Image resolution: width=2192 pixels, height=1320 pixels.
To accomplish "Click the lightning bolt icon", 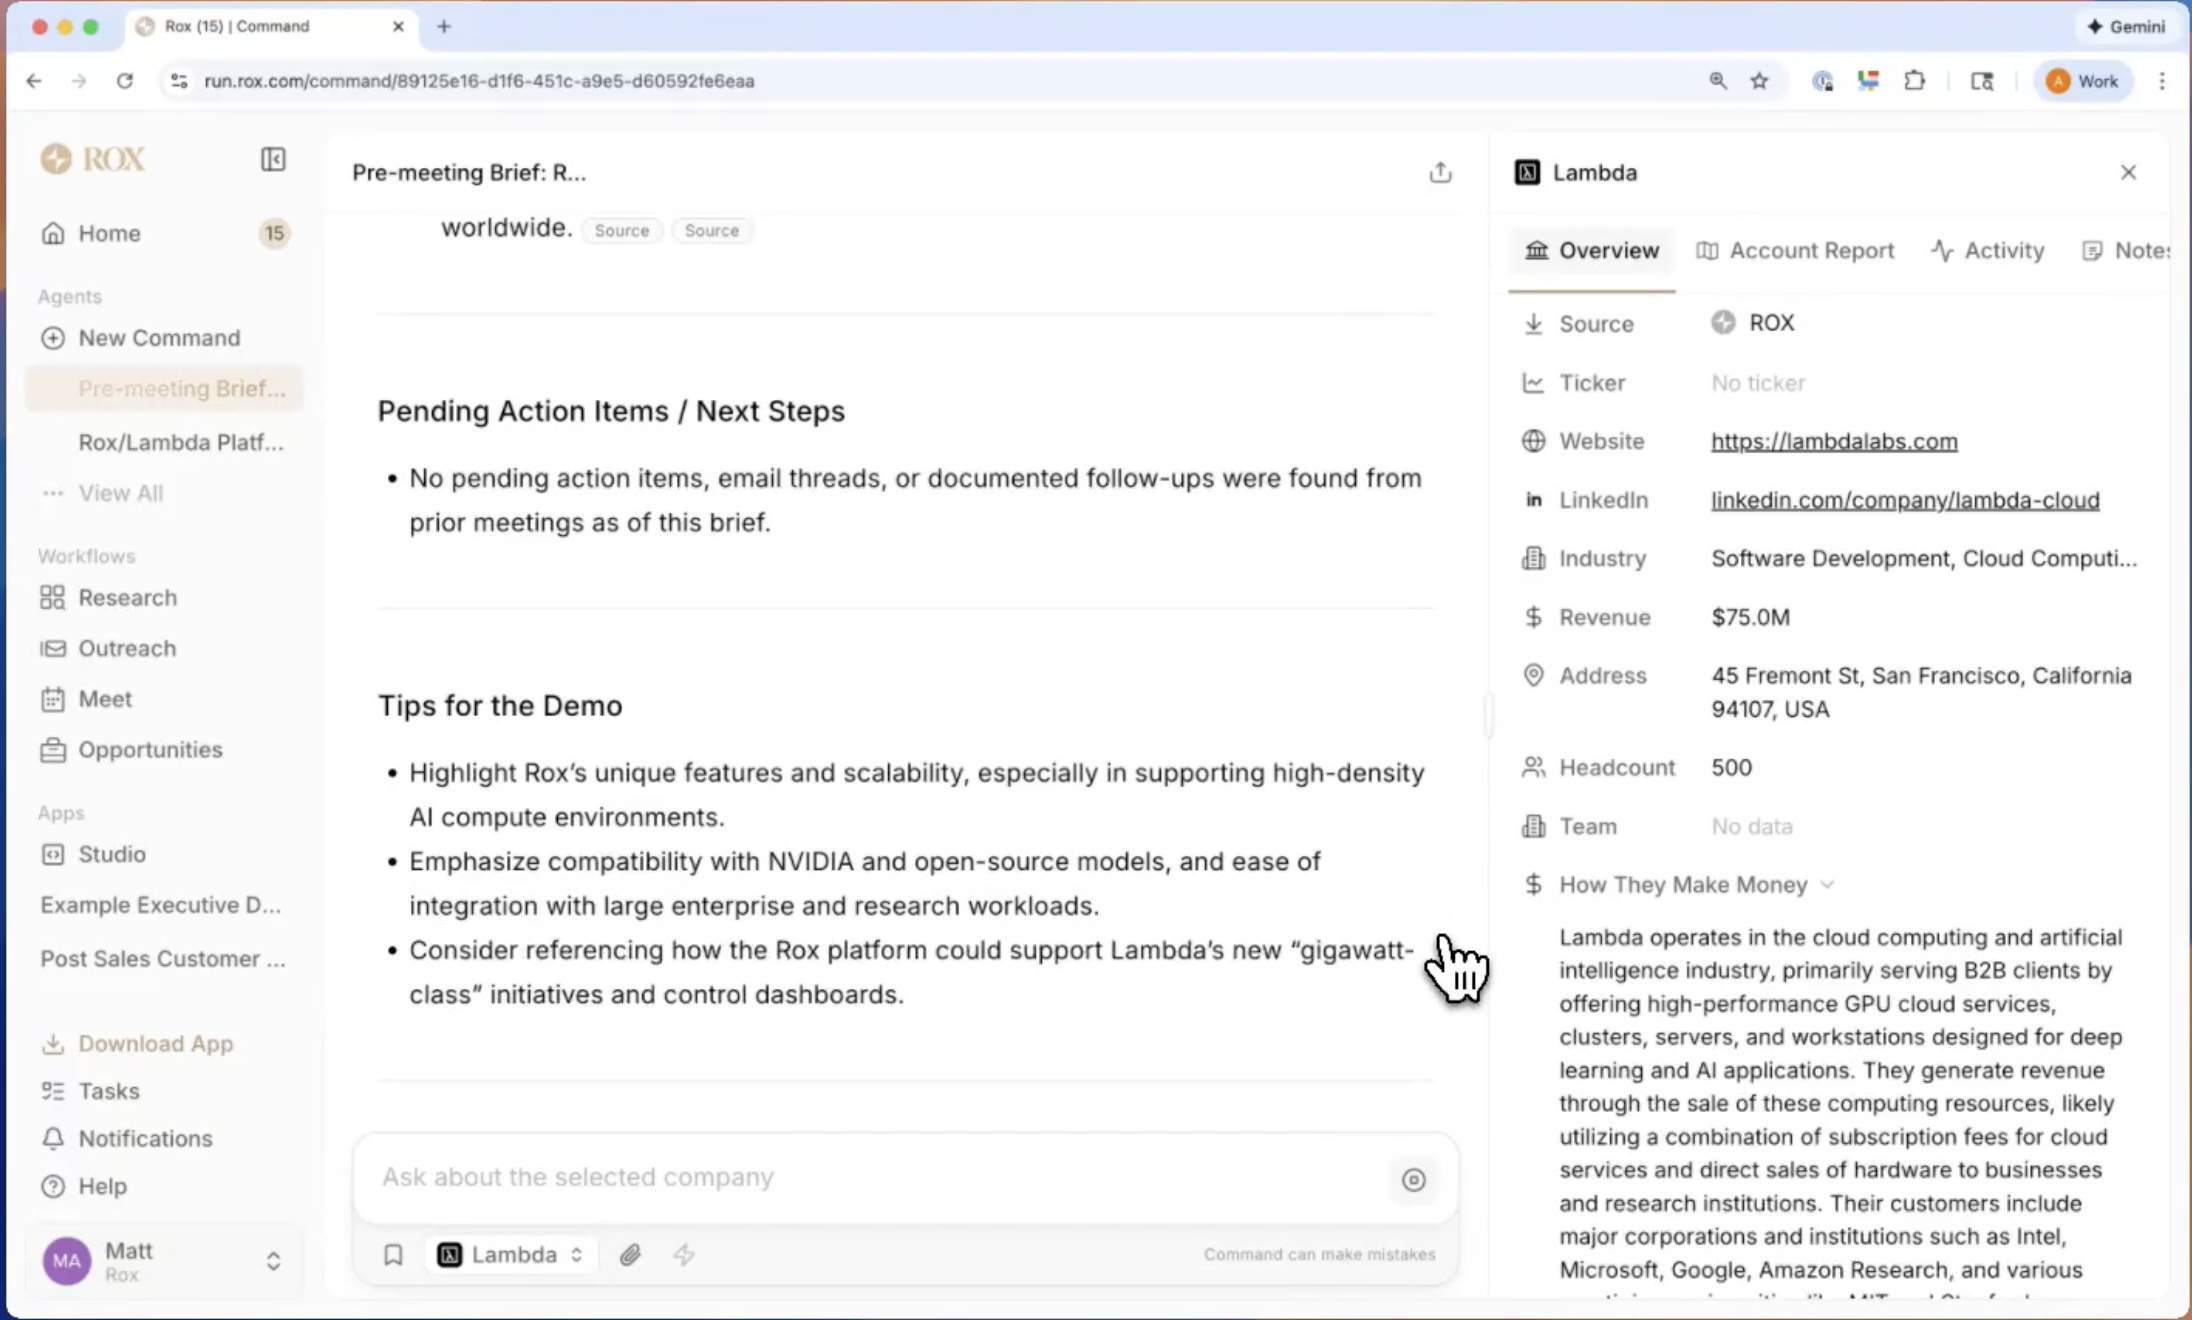I will coord(684,1254).
